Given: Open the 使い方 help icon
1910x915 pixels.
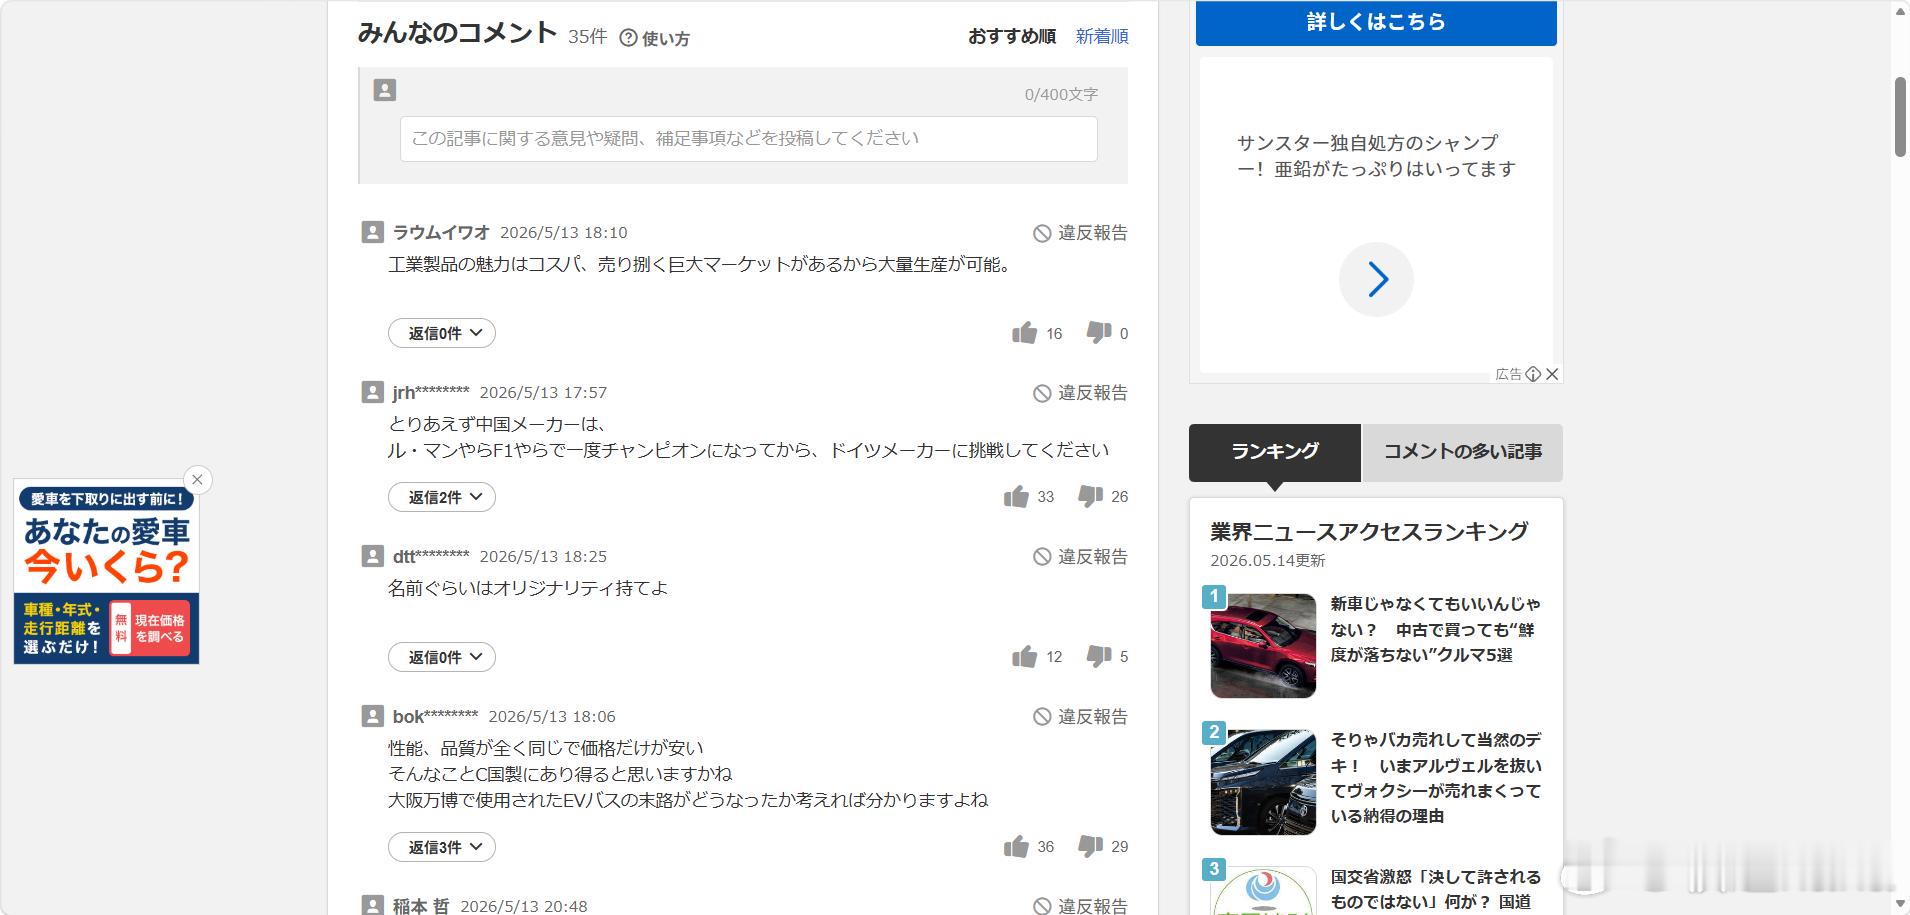Looking at the screenshot, I should click(628, 38).
